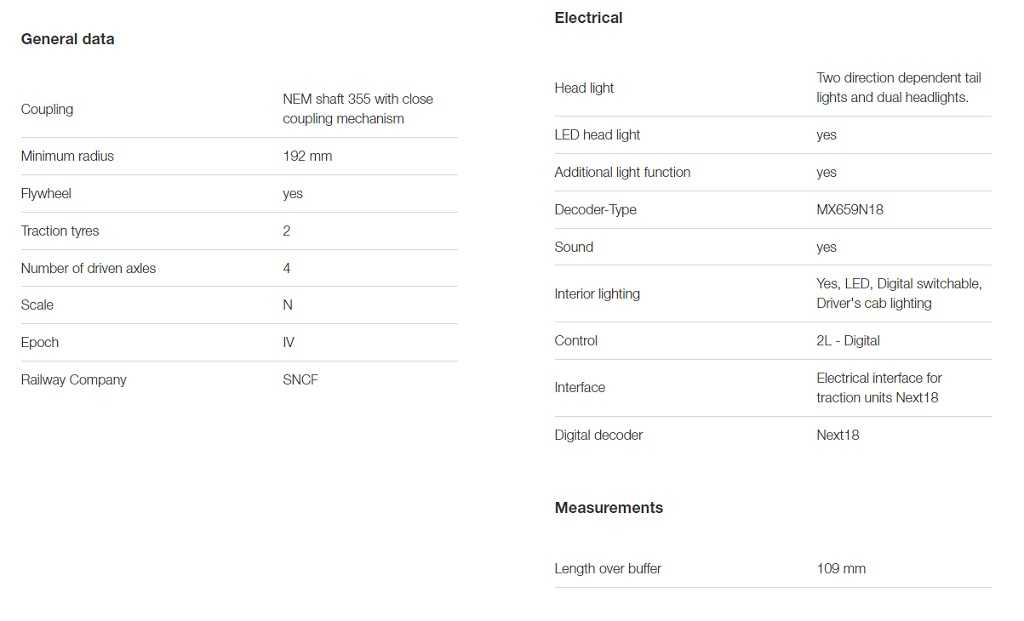Select the Additional light function label
The height and width of the screenshot is (621, 1024).
point(622,172)
